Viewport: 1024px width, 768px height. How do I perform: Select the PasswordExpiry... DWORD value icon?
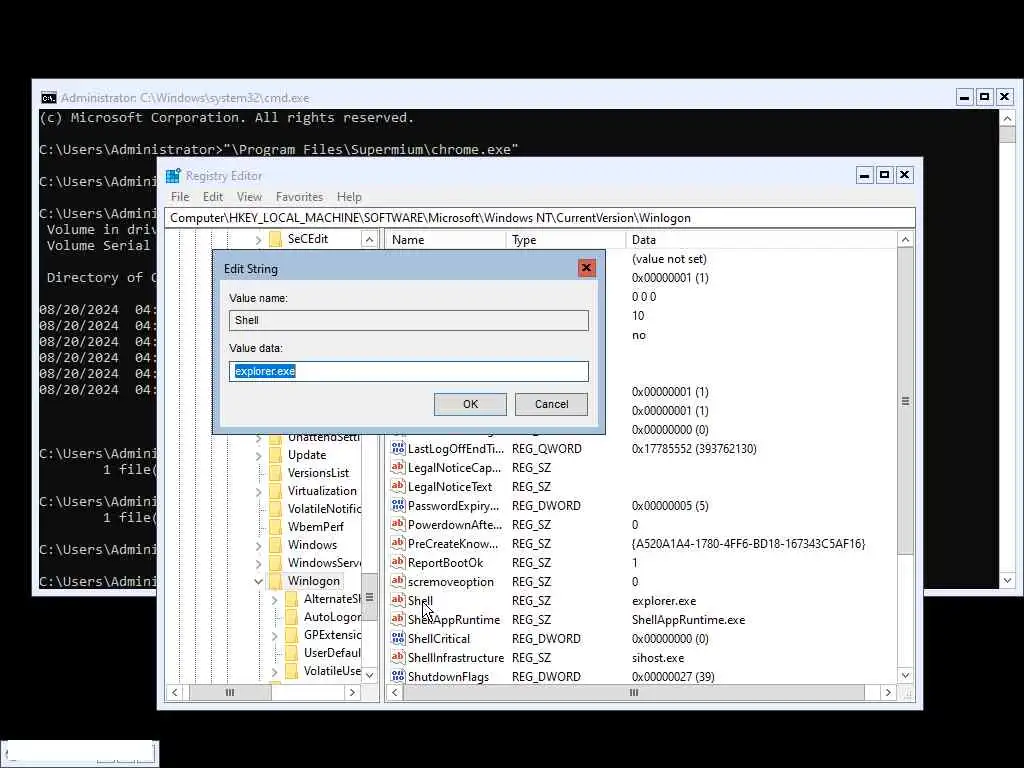pyautogui.click(x=398, y=505)
